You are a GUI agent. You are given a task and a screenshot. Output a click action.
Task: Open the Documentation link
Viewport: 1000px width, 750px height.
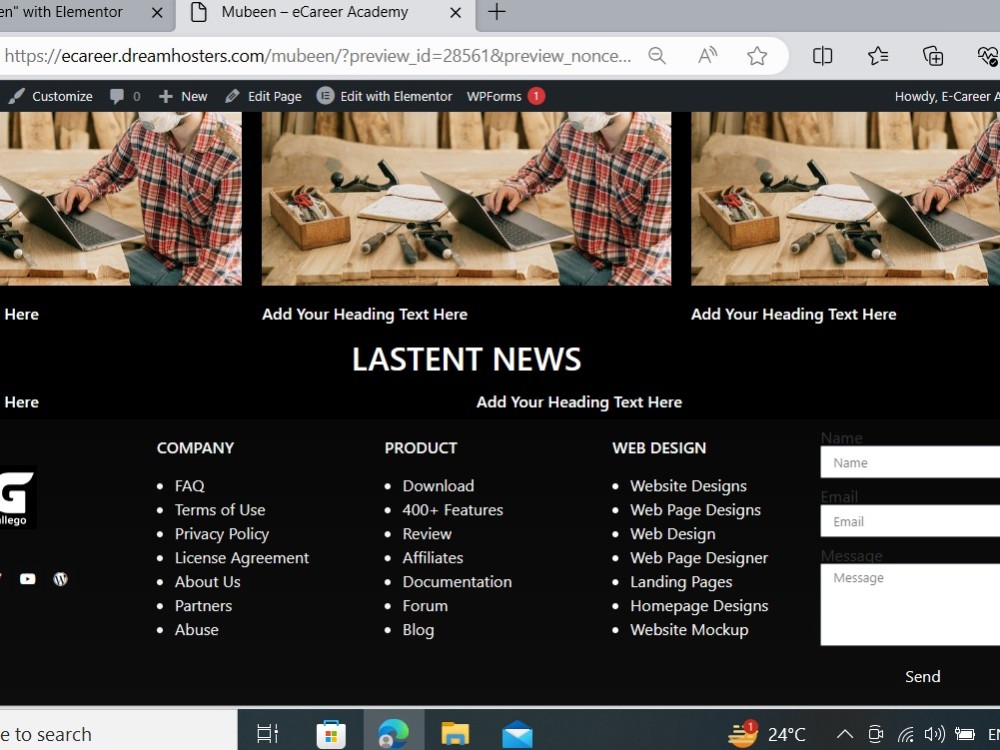pyautogui.click(x=457, y=582)
